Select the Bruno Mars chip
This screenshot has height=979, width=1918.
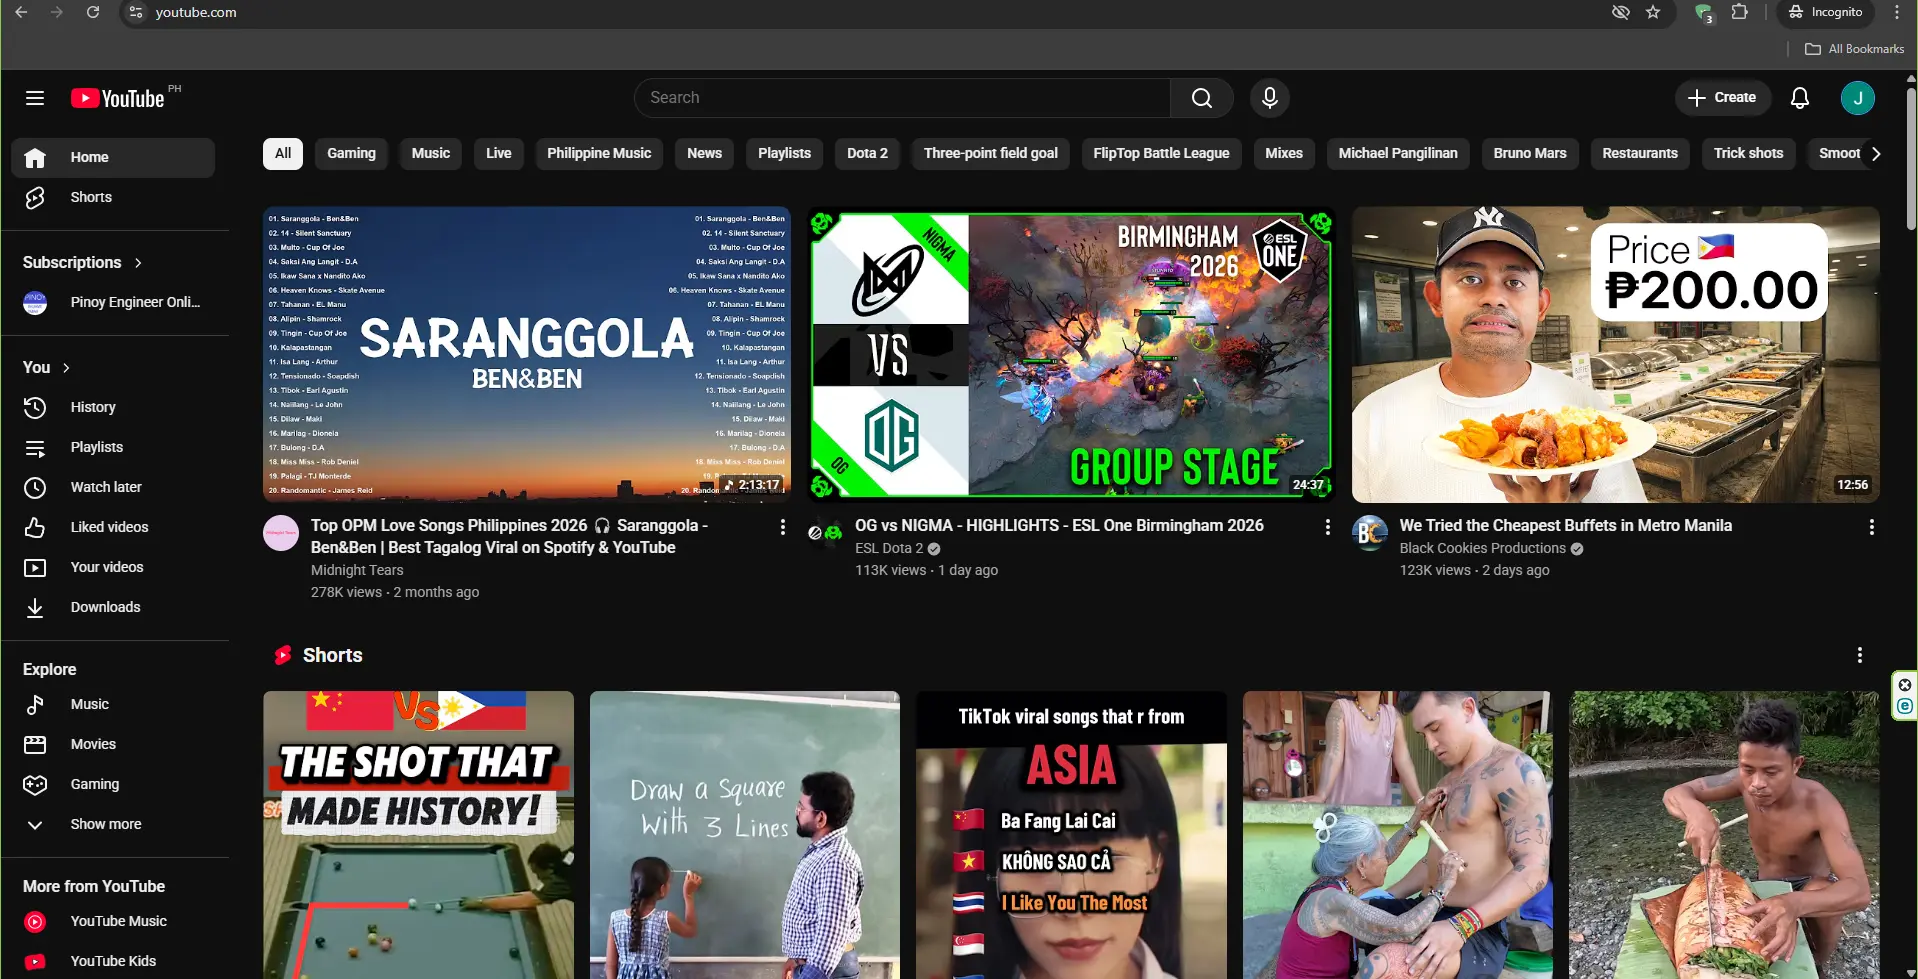coord(1530,153)
